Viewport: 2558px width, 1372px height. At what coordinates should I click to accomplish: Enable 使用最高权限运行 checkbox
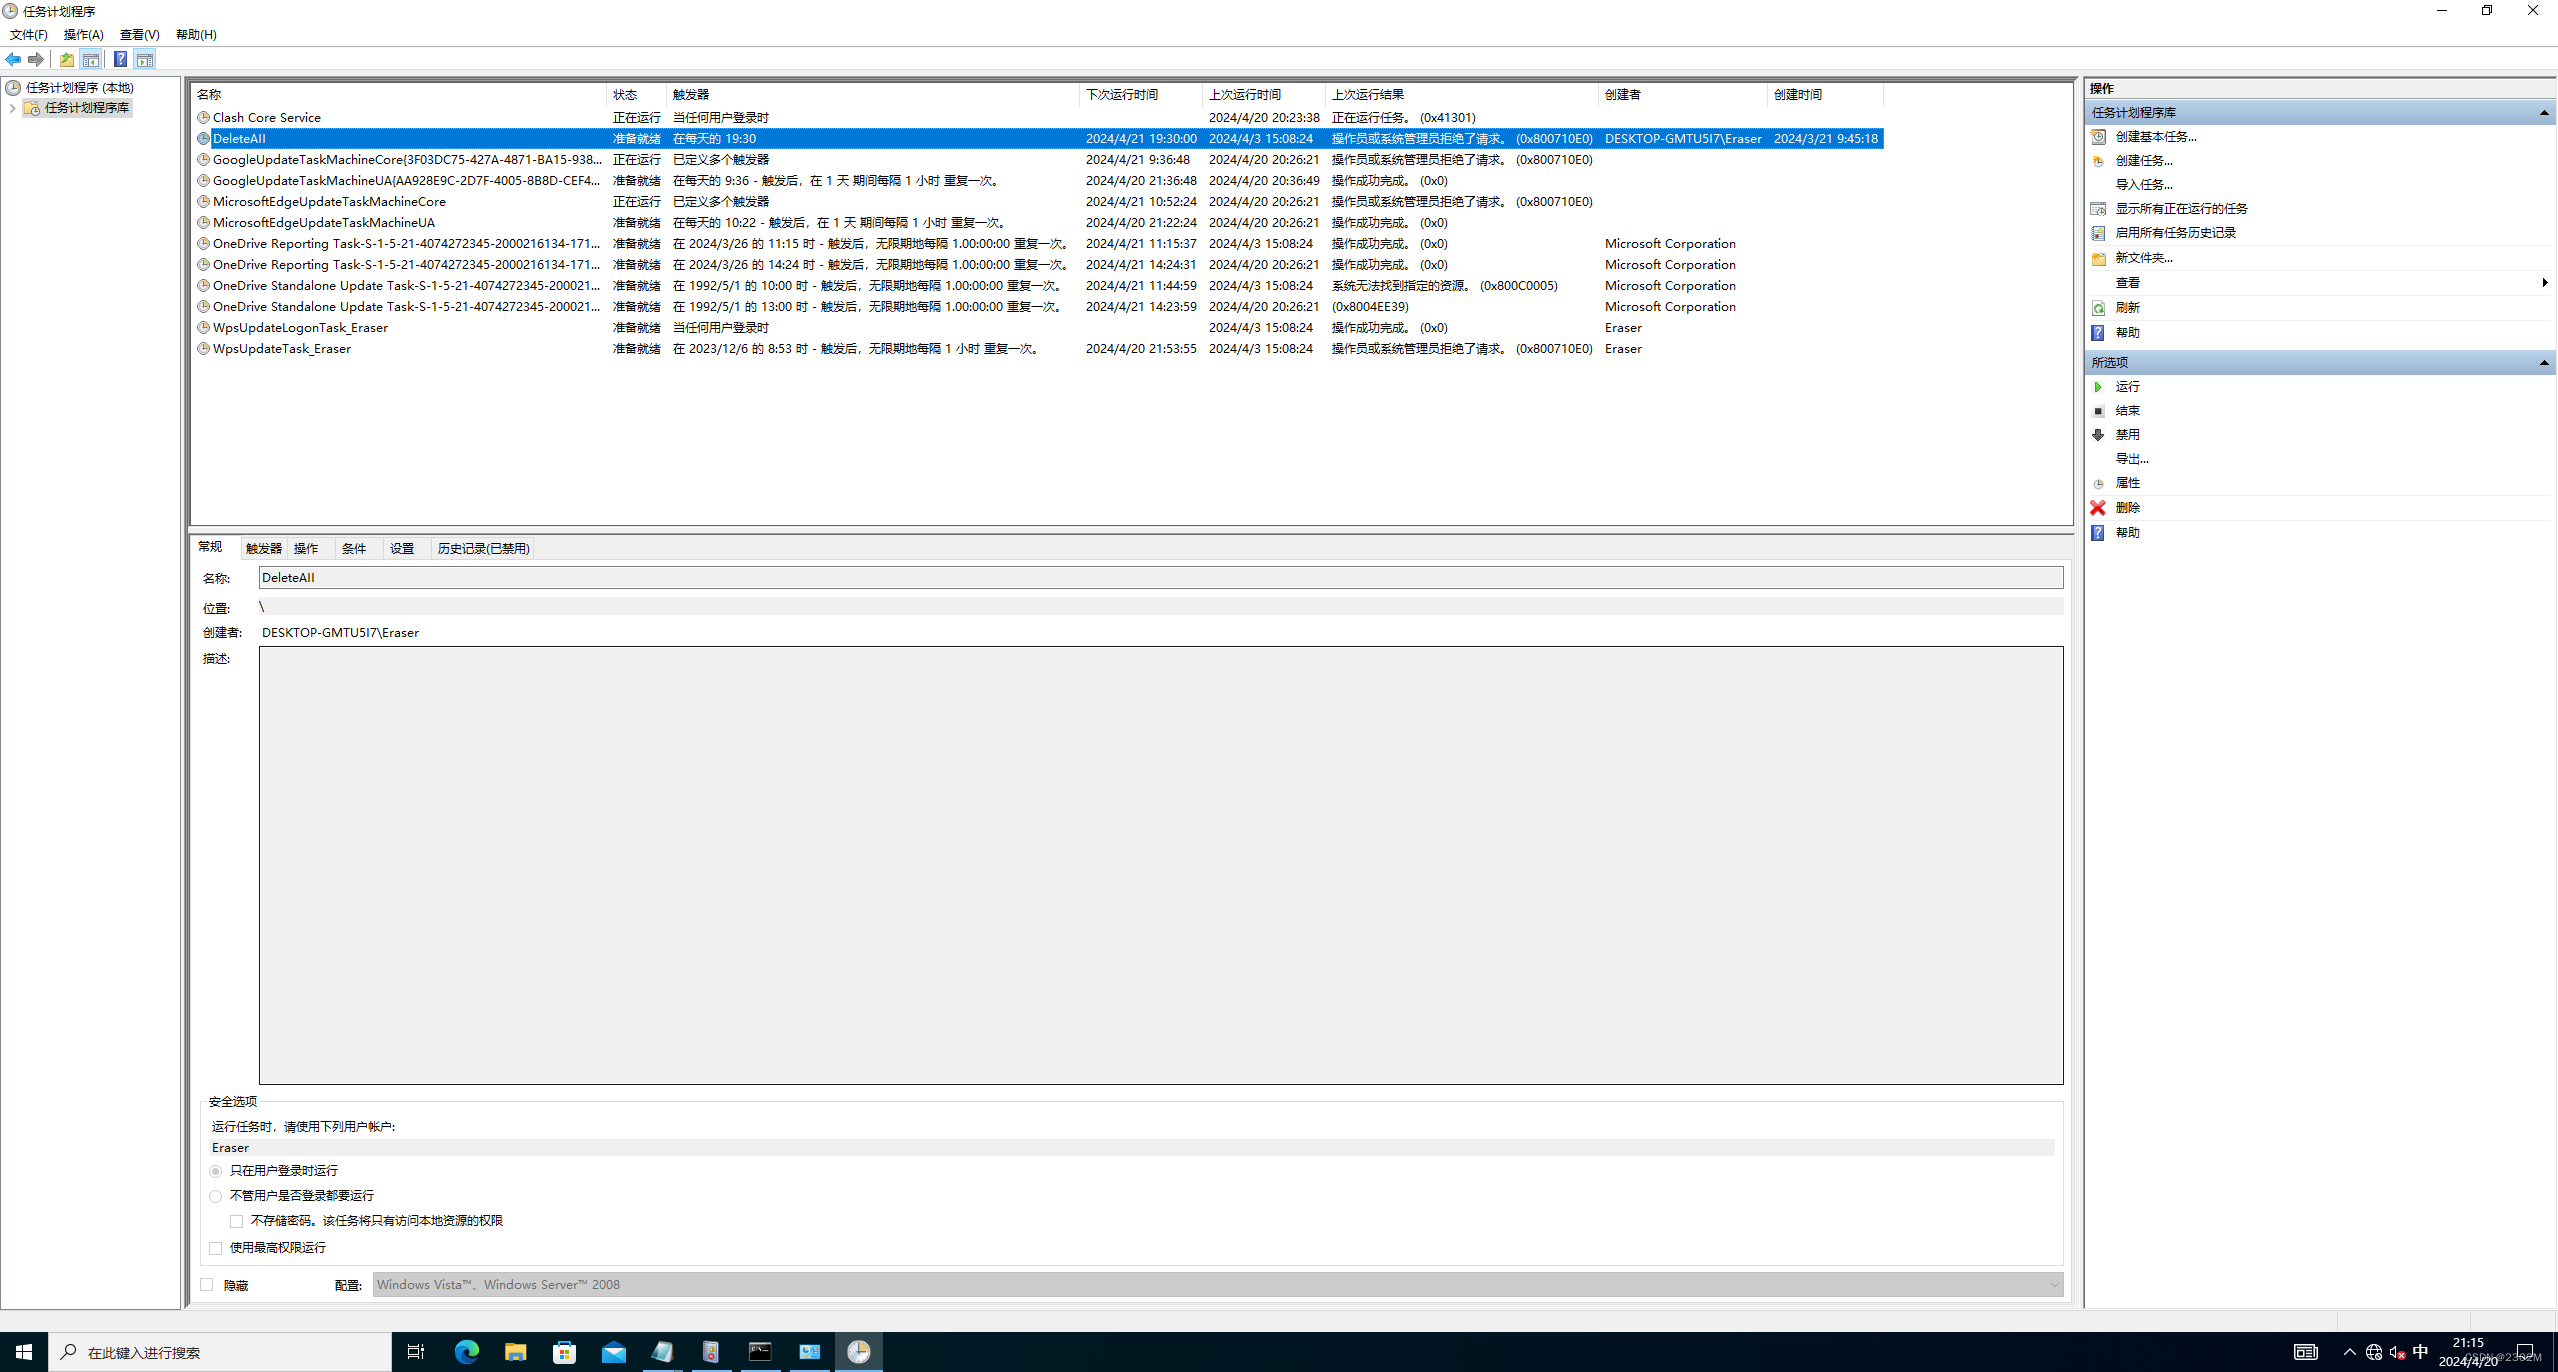click(x=216, y=1248)
